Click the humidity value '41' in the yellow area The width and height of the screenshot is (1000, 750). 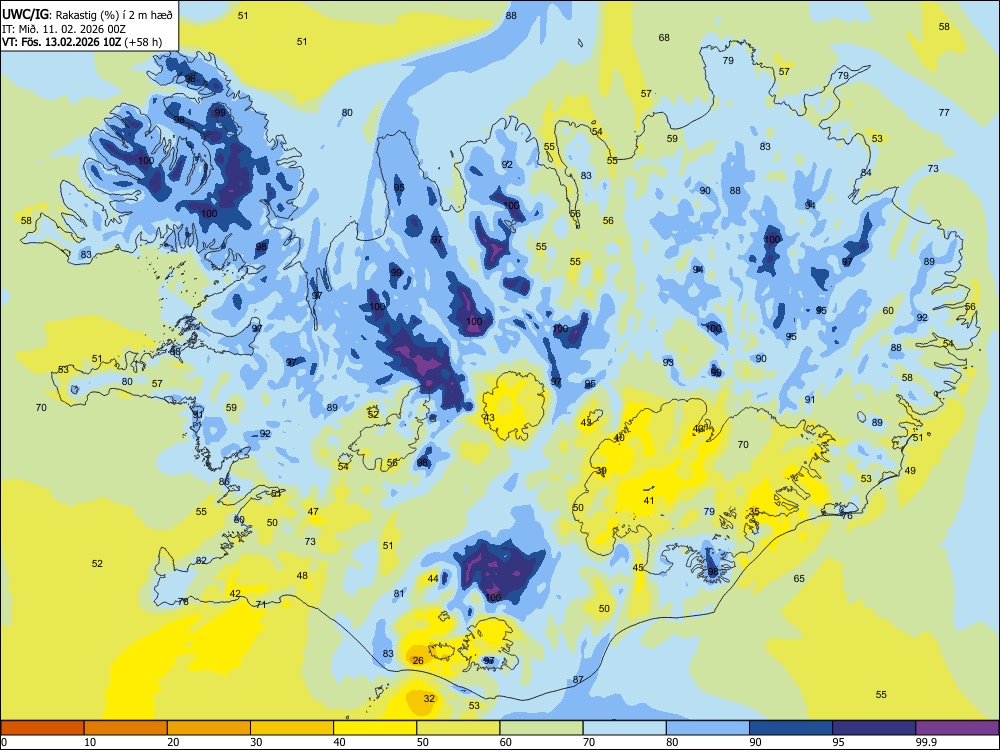point(649,501)
